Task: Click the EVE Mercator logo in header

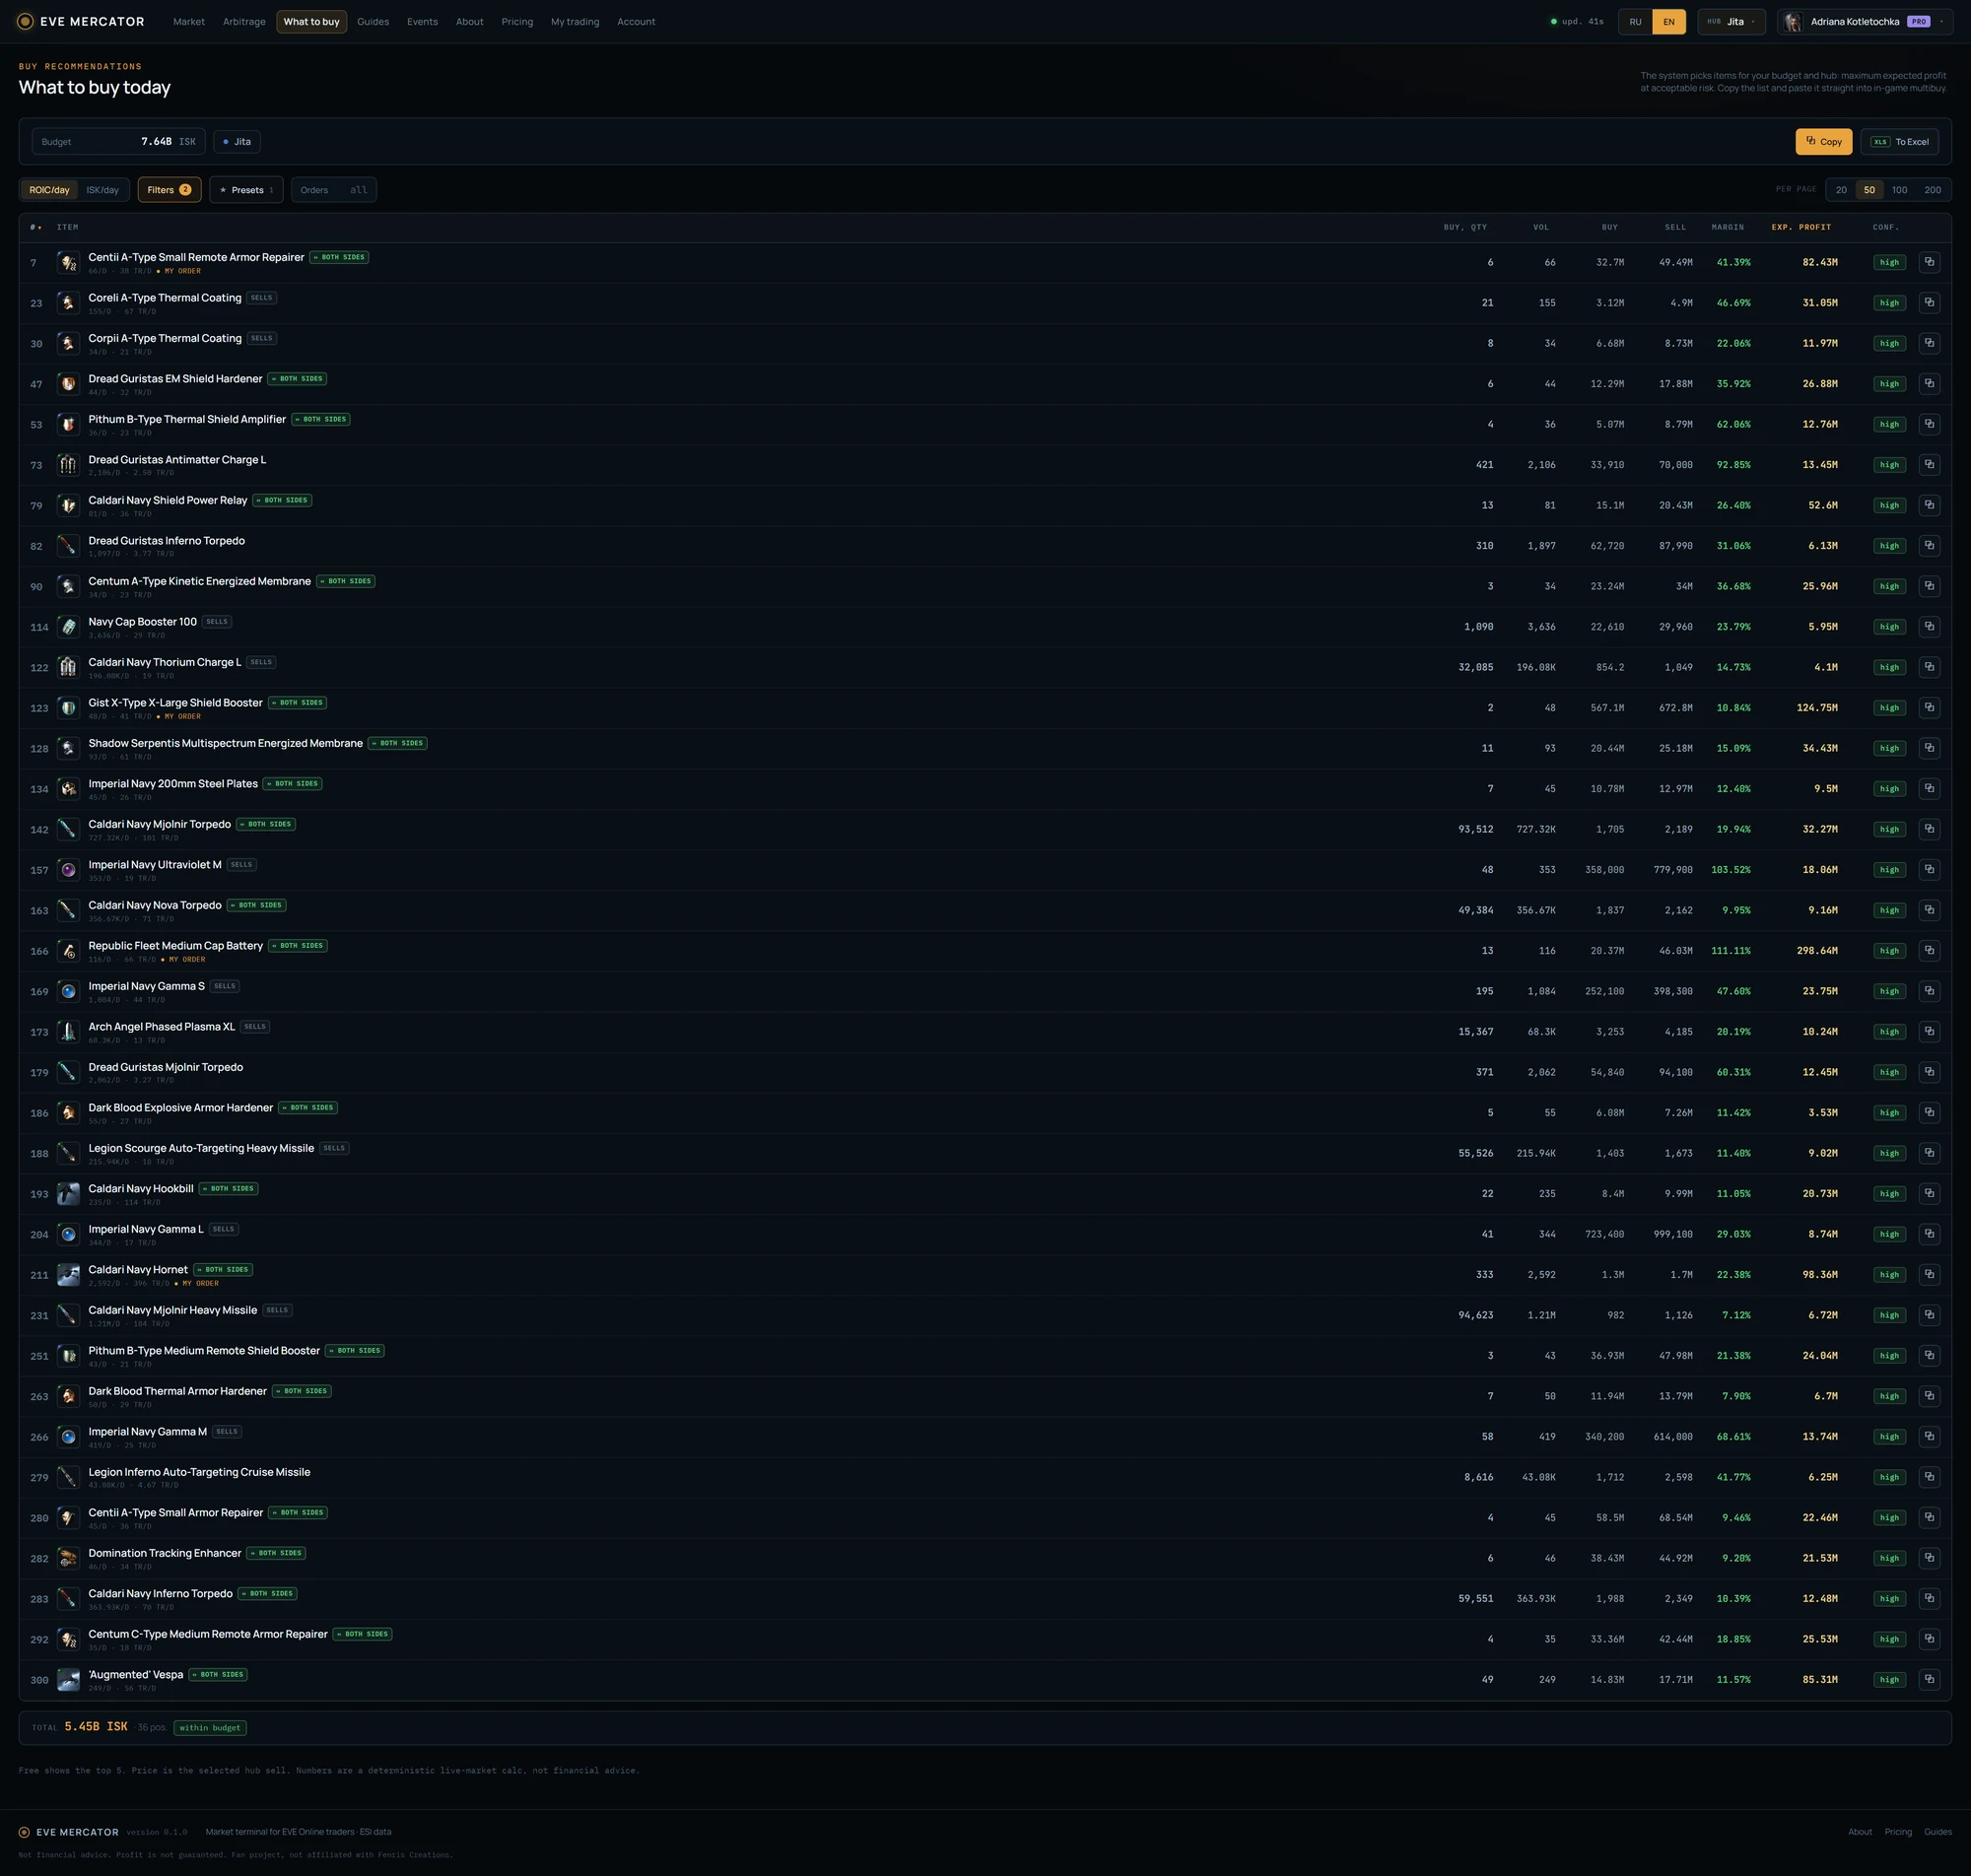Action: [81, 21]
